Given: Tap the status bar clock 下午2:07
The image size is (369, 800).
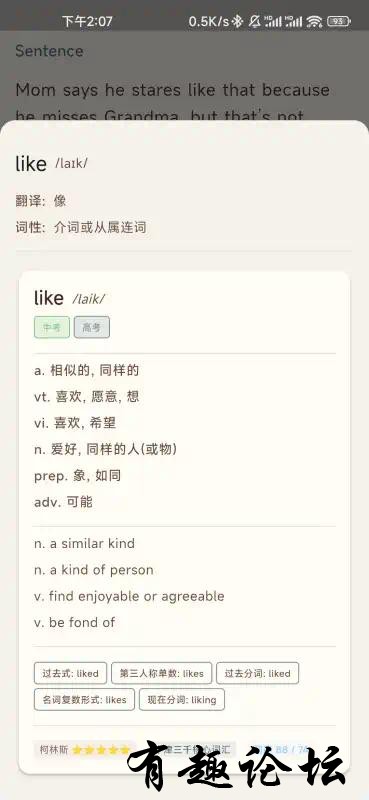Looking at the screenshot, I should 87,21.
